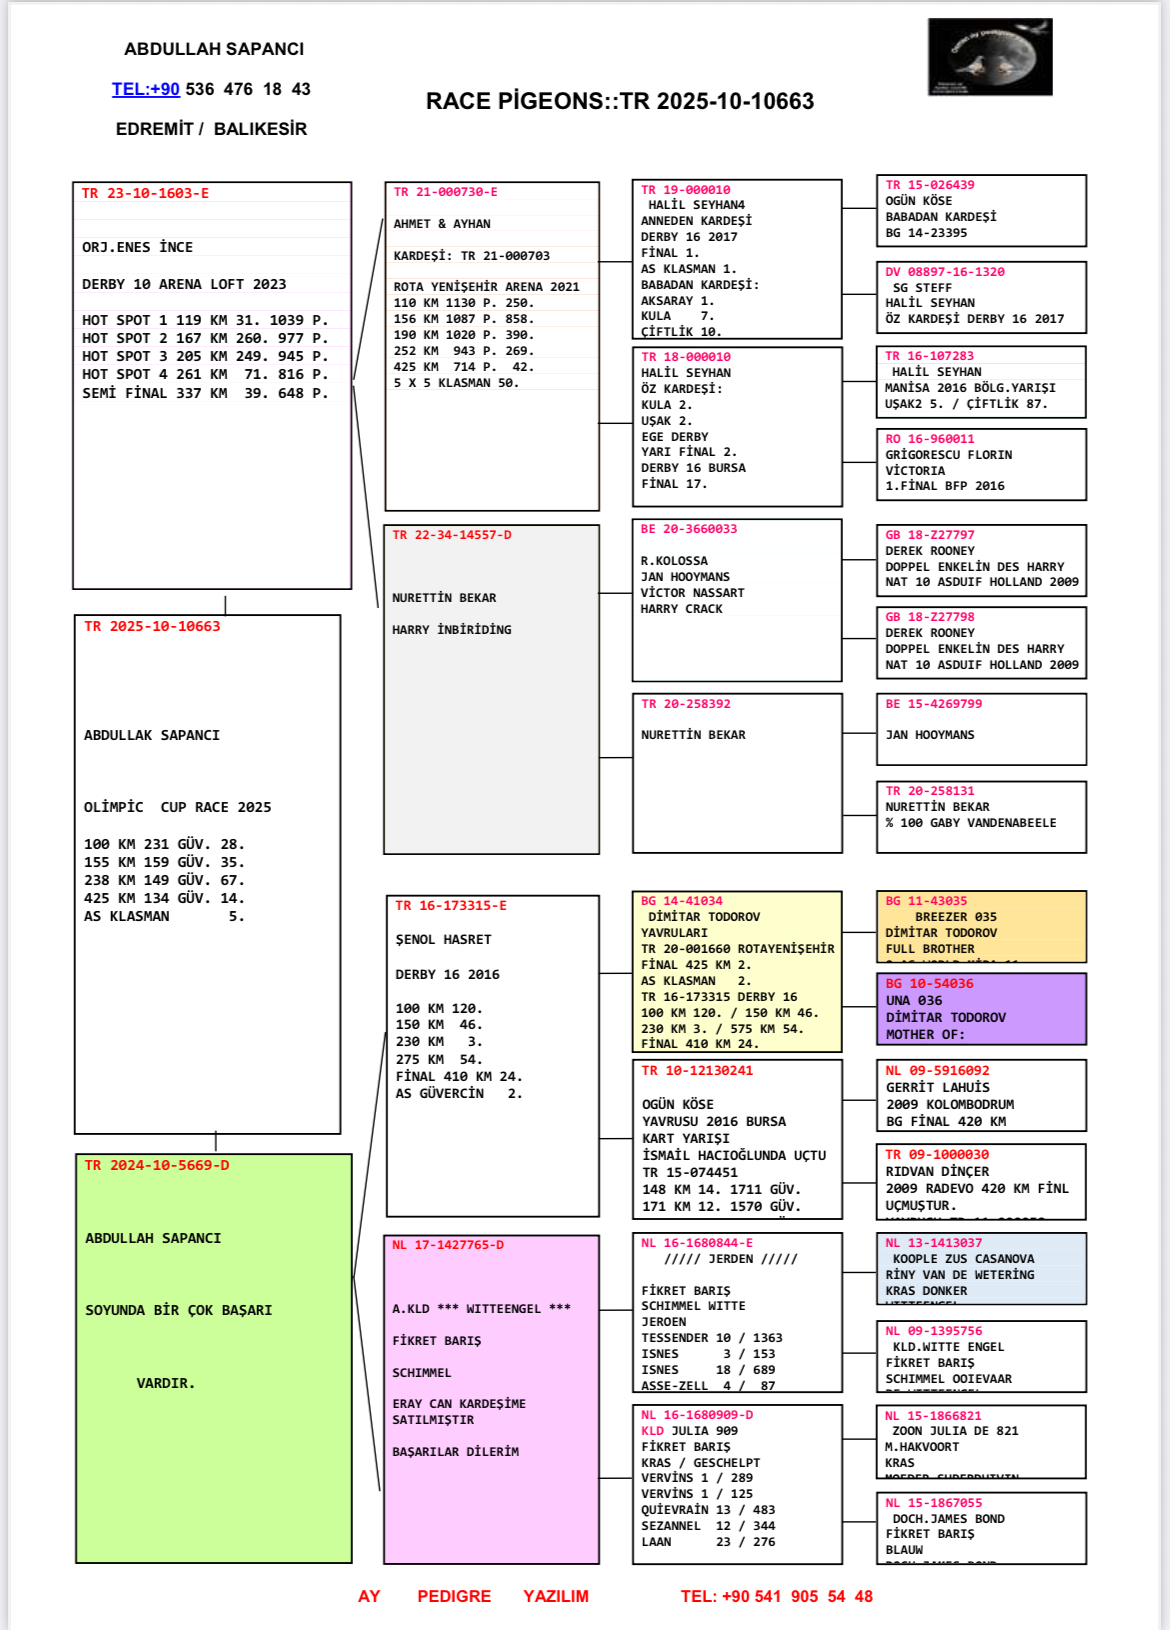Viewport: 1170px width, 1630px height.
Task: Select the TR 19-000010 Halil Seyhan4 box
Action: 736,259
